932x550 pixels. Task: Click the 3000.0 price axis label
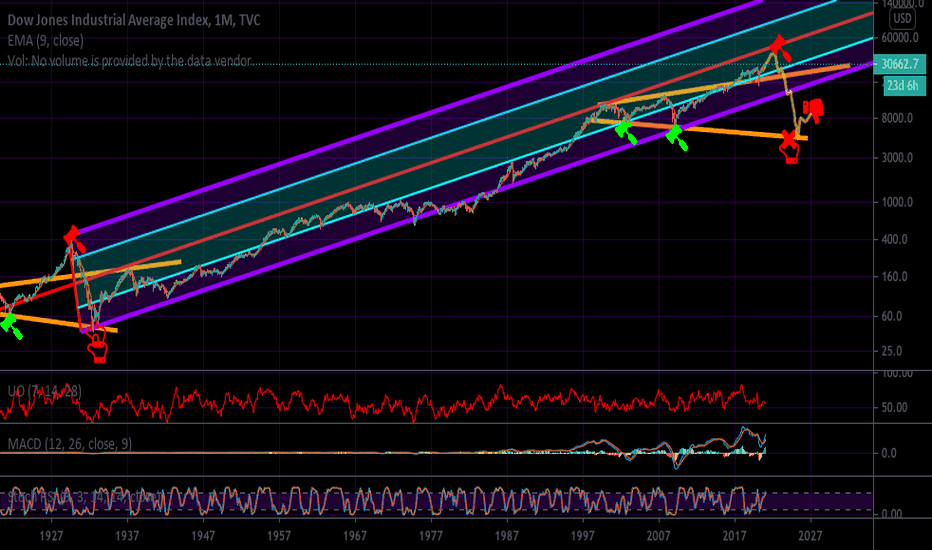(x=898, y=158)
